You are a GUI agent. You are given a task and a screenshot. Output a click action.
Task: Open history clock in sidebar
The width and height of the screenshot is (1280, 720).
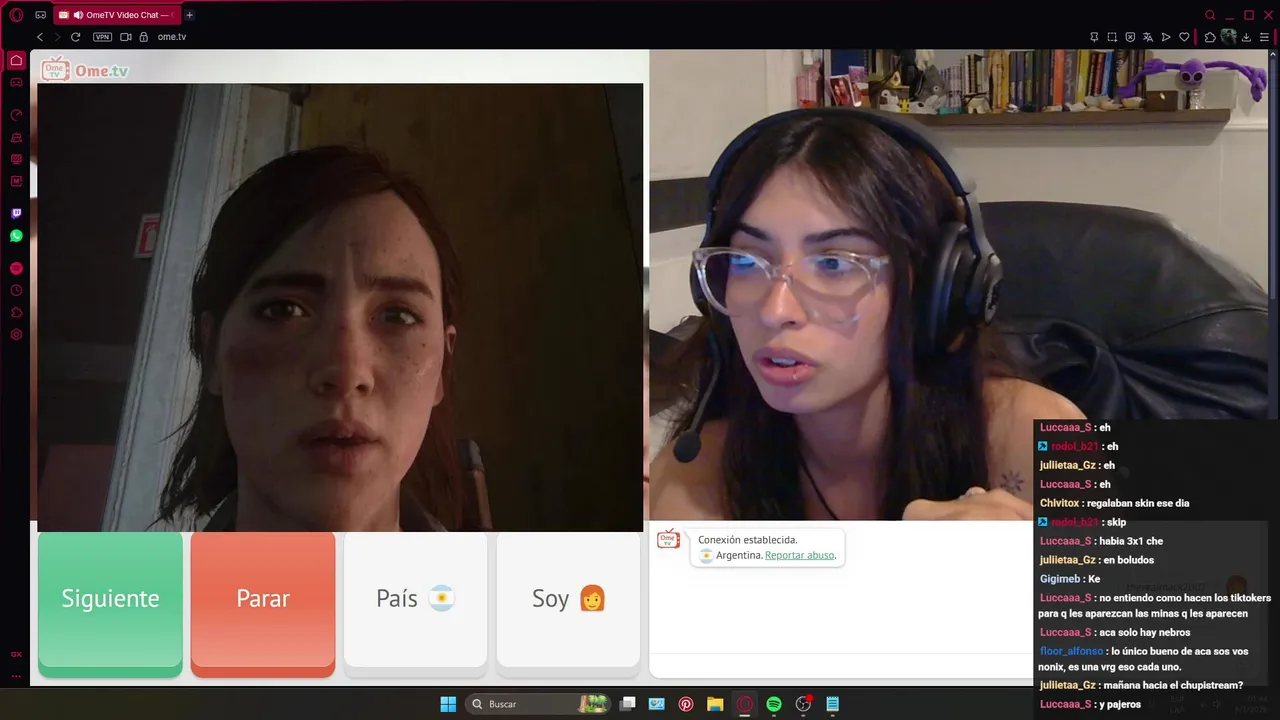16,290
